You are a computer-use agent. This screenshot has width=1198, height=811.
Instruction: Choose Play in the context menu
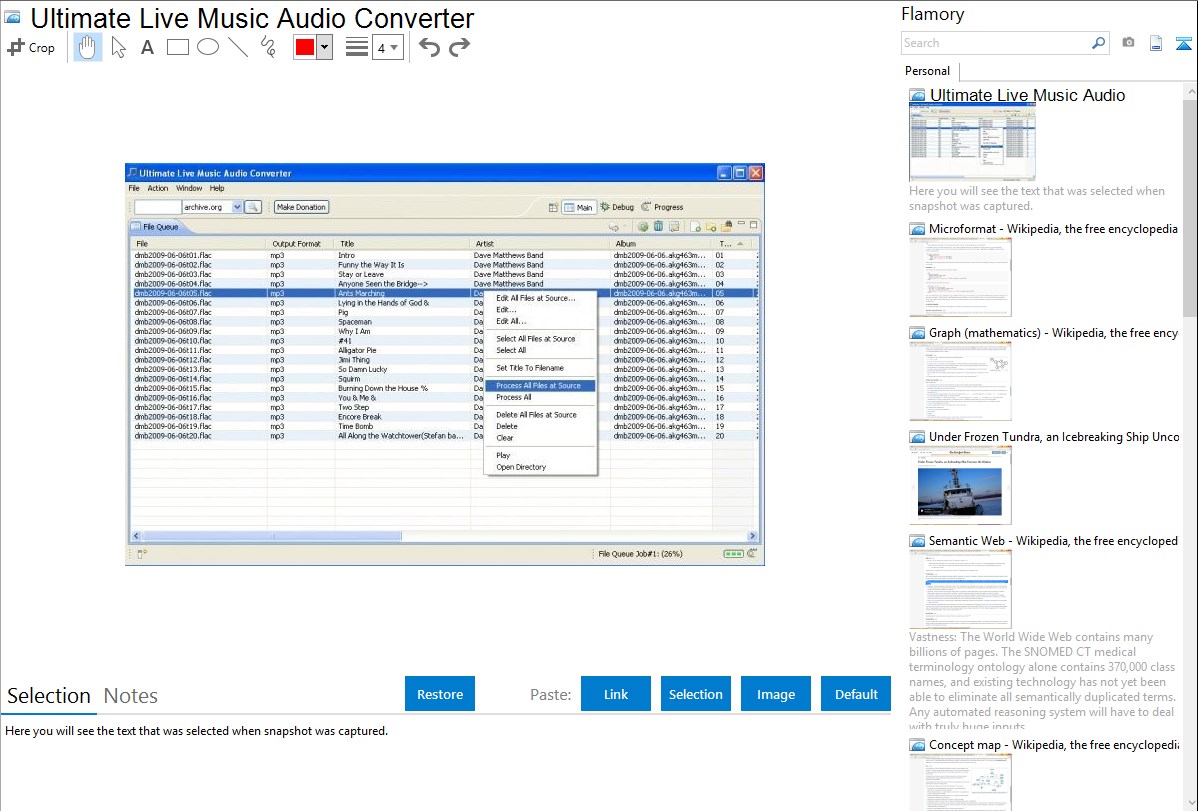[503, 456]
